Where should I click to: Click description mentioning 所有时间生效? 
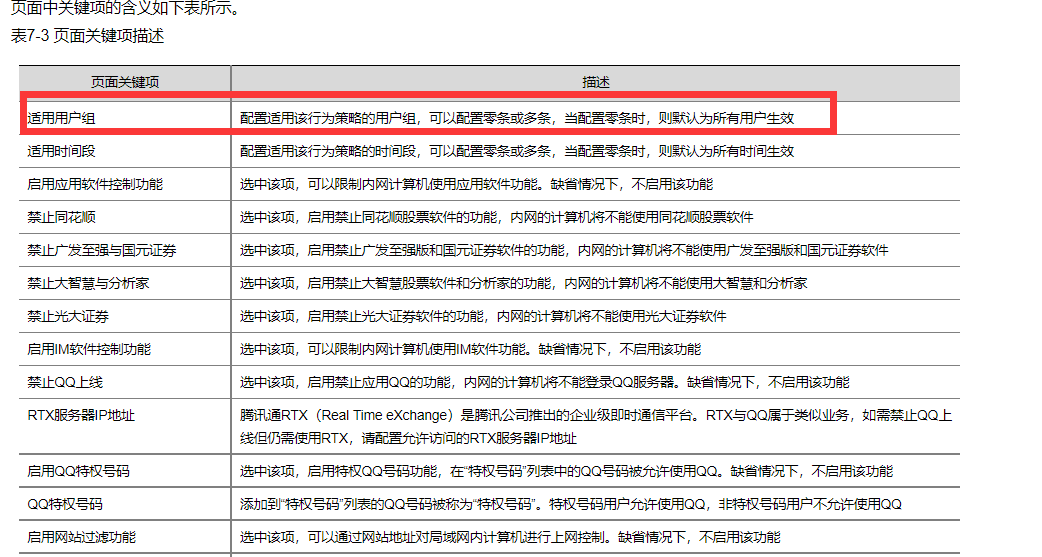coord(517,152)
